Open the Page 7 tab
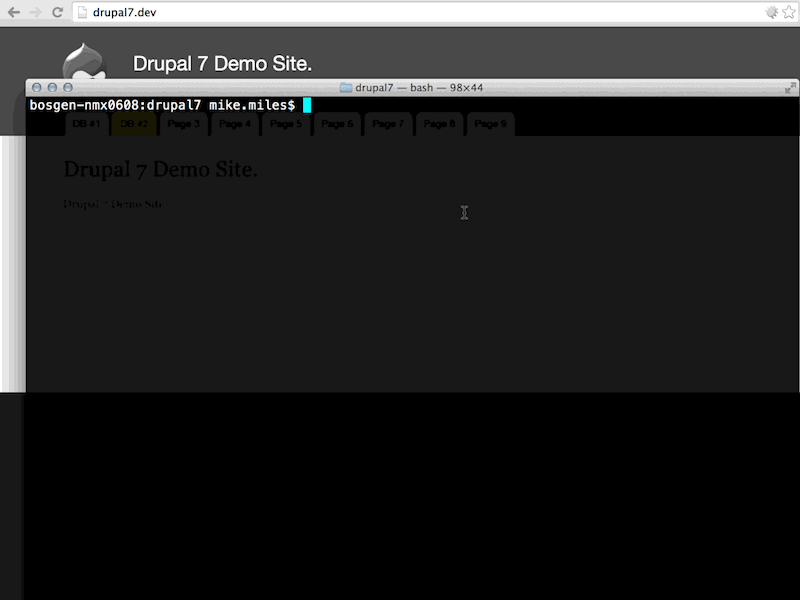 pyautogui.click(x=388, y=123)
